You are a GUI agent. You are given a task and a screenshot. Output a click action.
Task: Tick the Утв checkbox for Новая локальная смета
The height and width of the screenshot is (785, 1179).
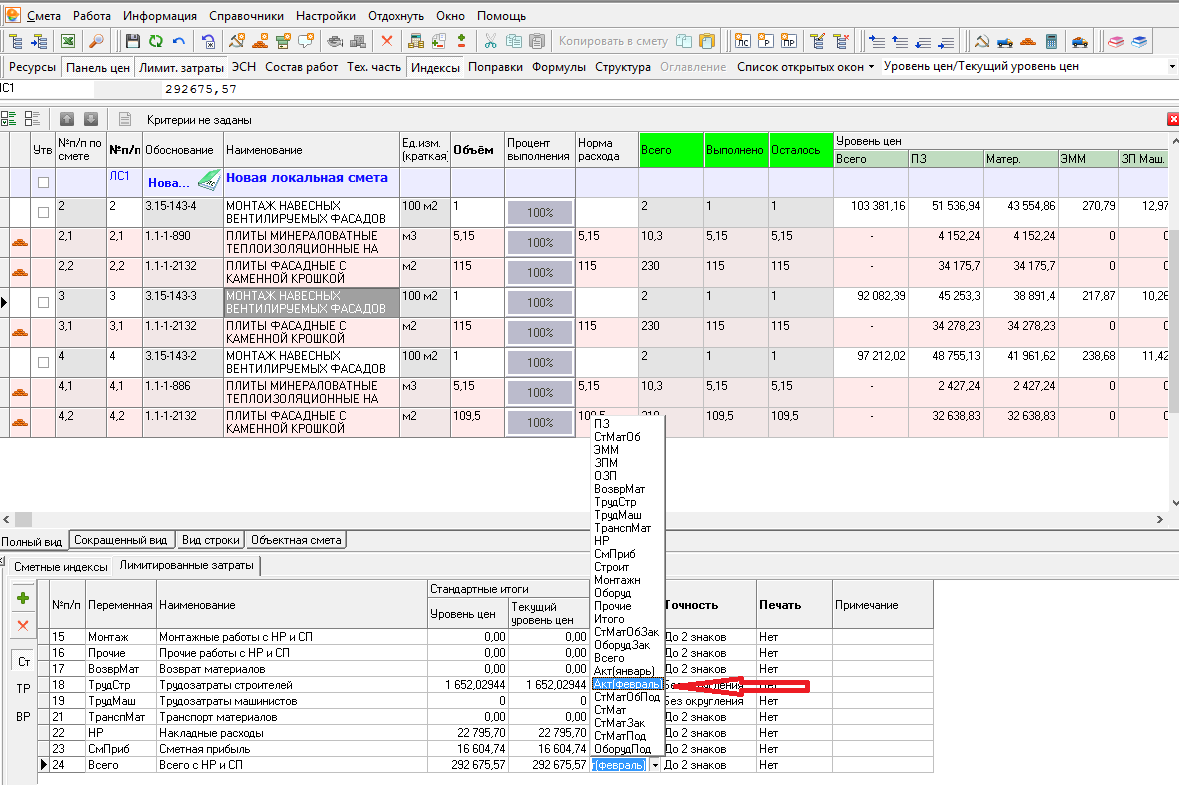[x=43, y=182]
